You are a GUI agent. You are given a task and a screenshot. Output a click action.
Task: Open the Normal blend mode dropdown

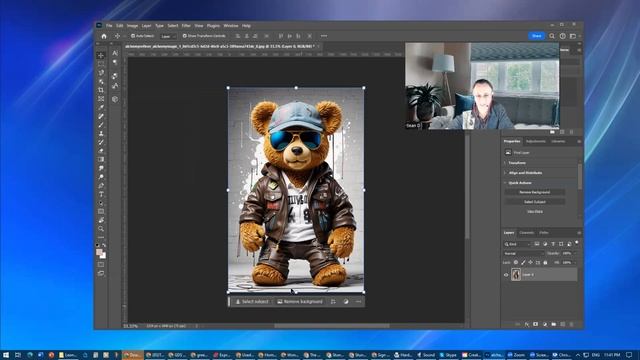[x=523, y=253]
